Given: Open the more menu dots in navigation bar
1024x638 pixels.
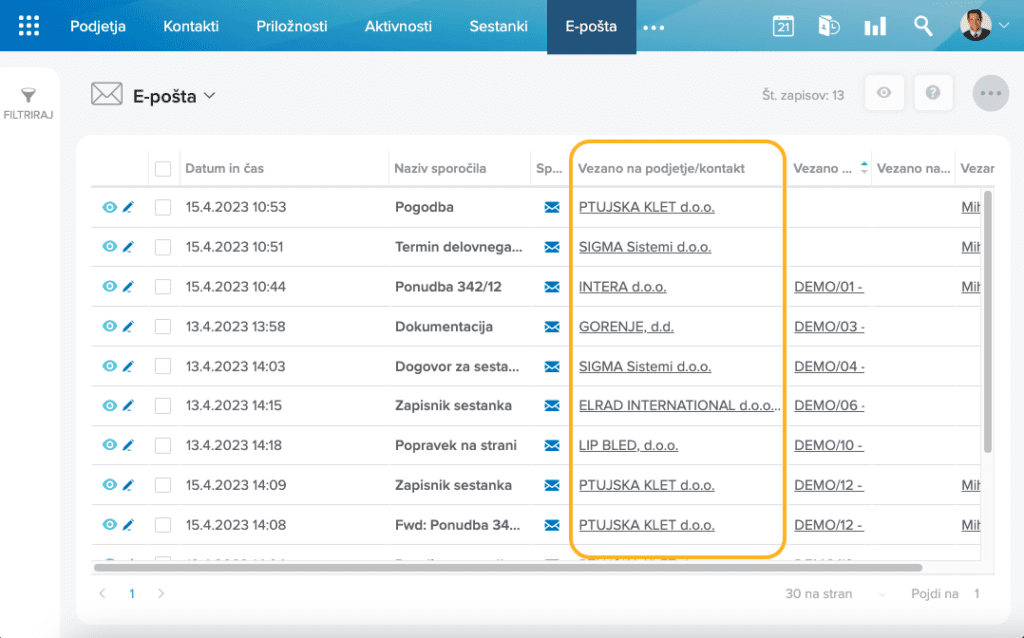Looking at the screenshot, I should pos(654,27).
